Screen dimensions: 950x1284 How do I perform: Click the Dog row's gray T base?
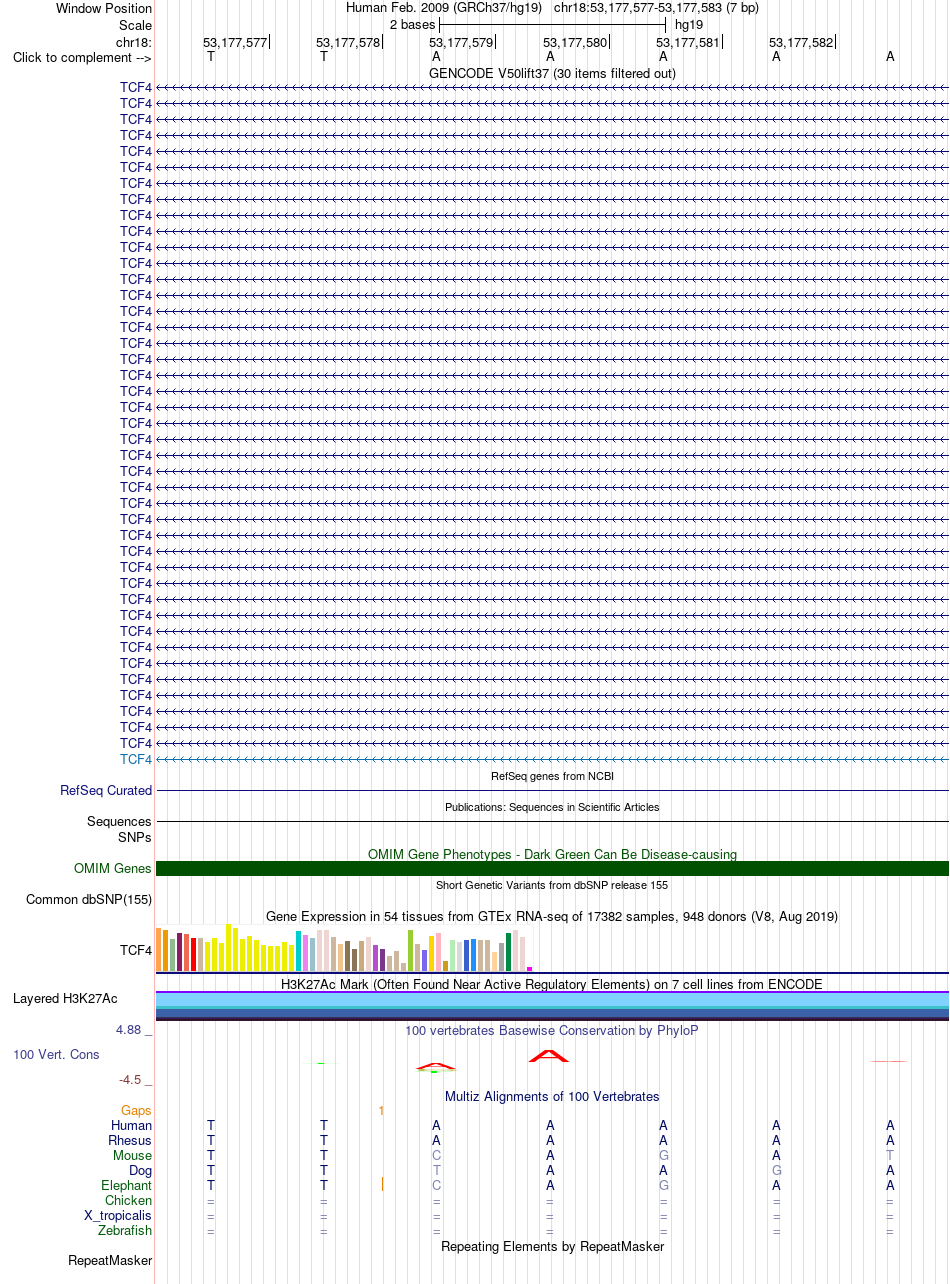pyautogui.click(x=436, y=1170)
